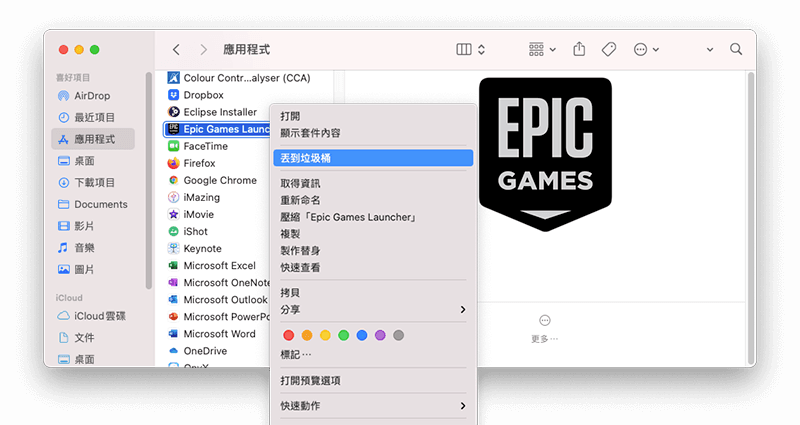Select the OneDrive app

(197, 351)
